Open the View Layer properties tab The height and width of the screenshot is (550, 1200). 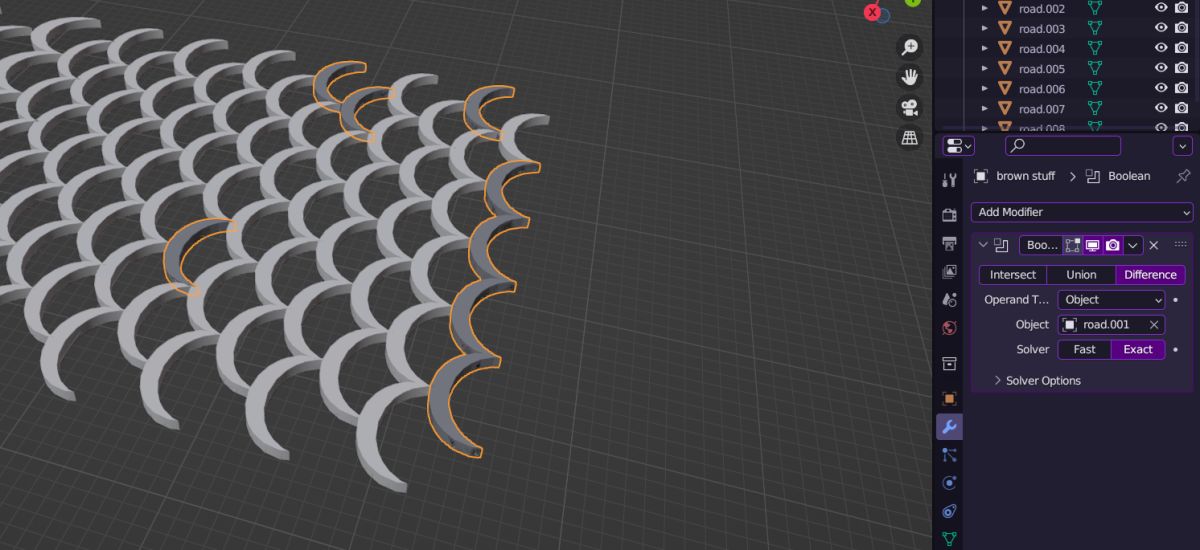pos(949,271)
